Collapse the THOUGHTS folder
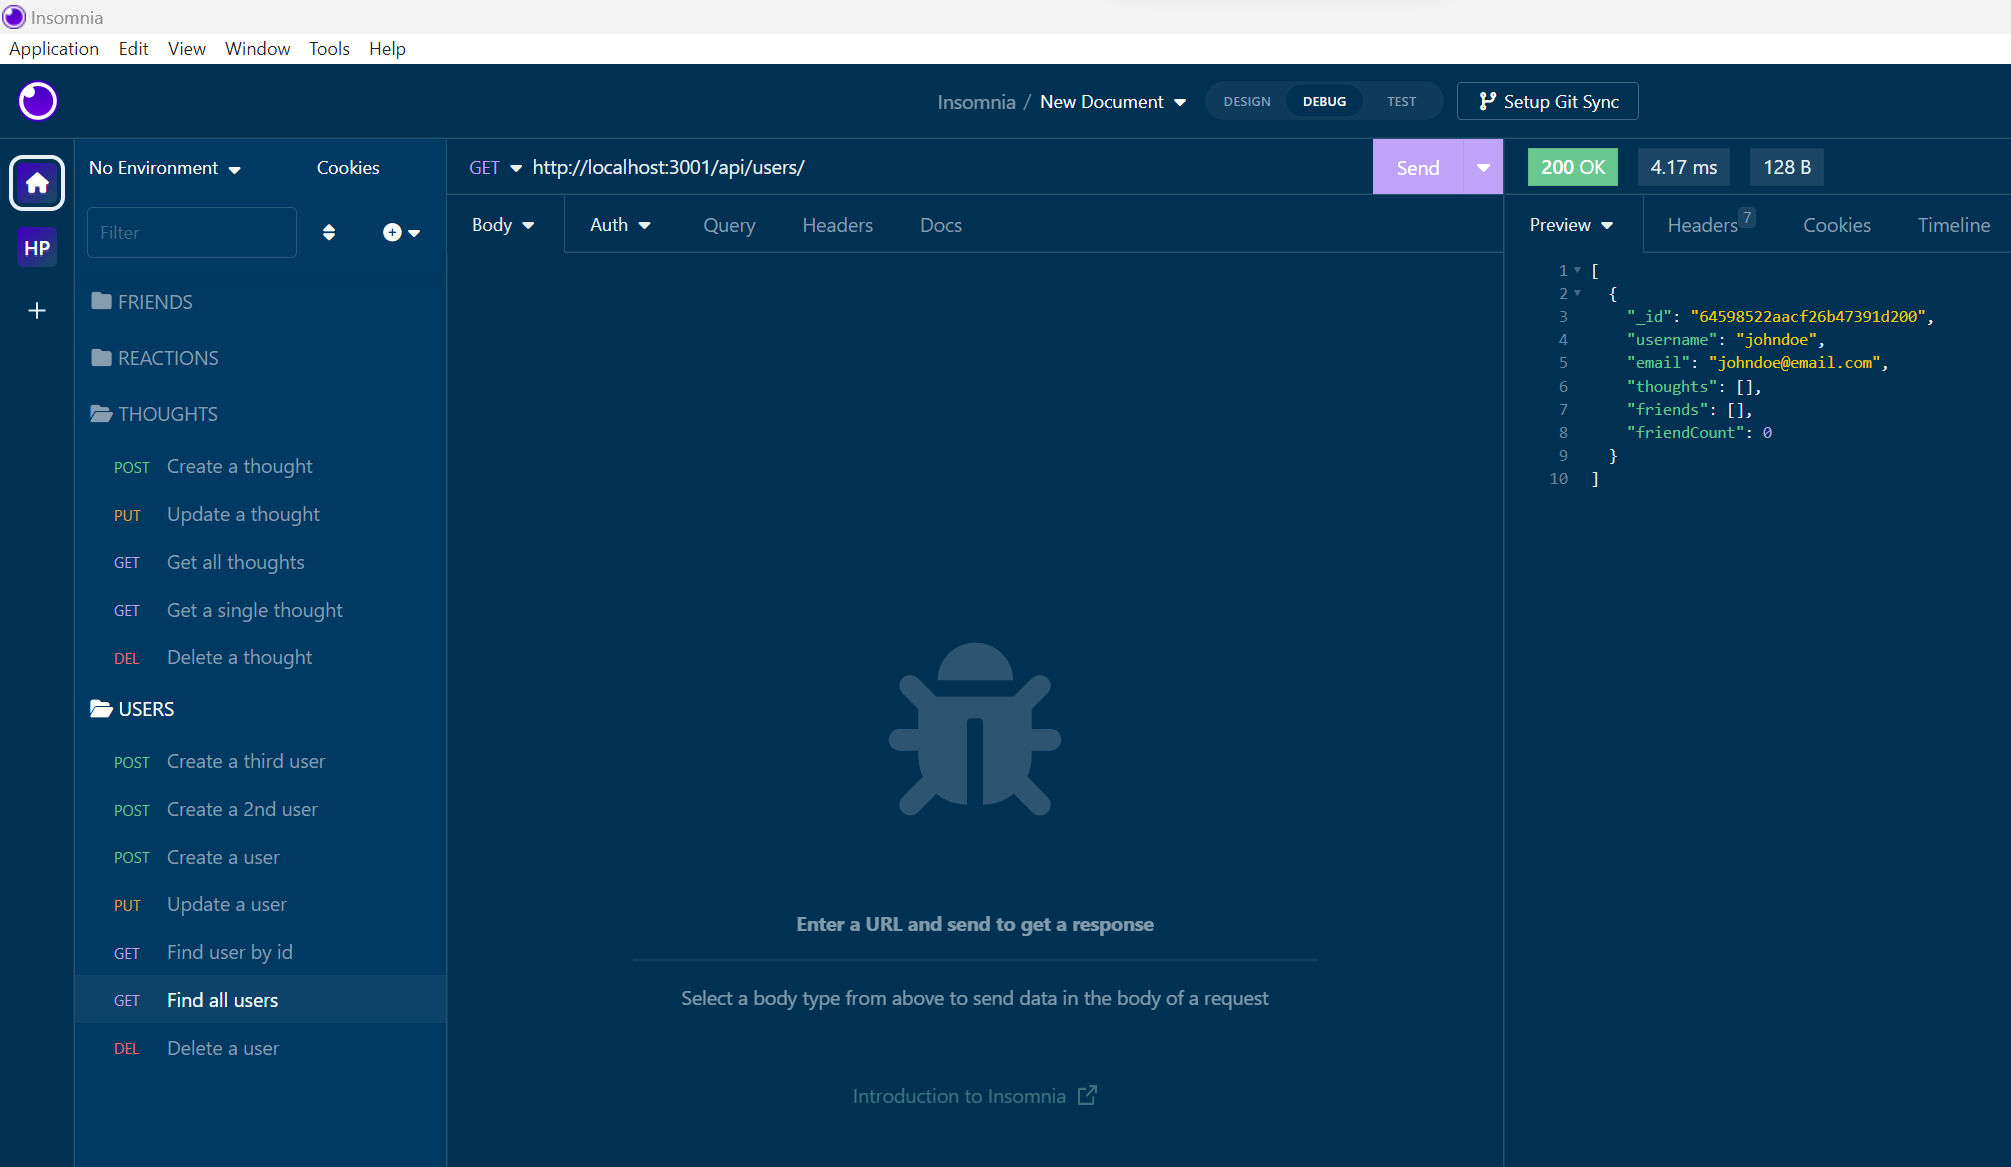Image resolution: width=2011 pixels, height=1167 pixels. [166, 413]
